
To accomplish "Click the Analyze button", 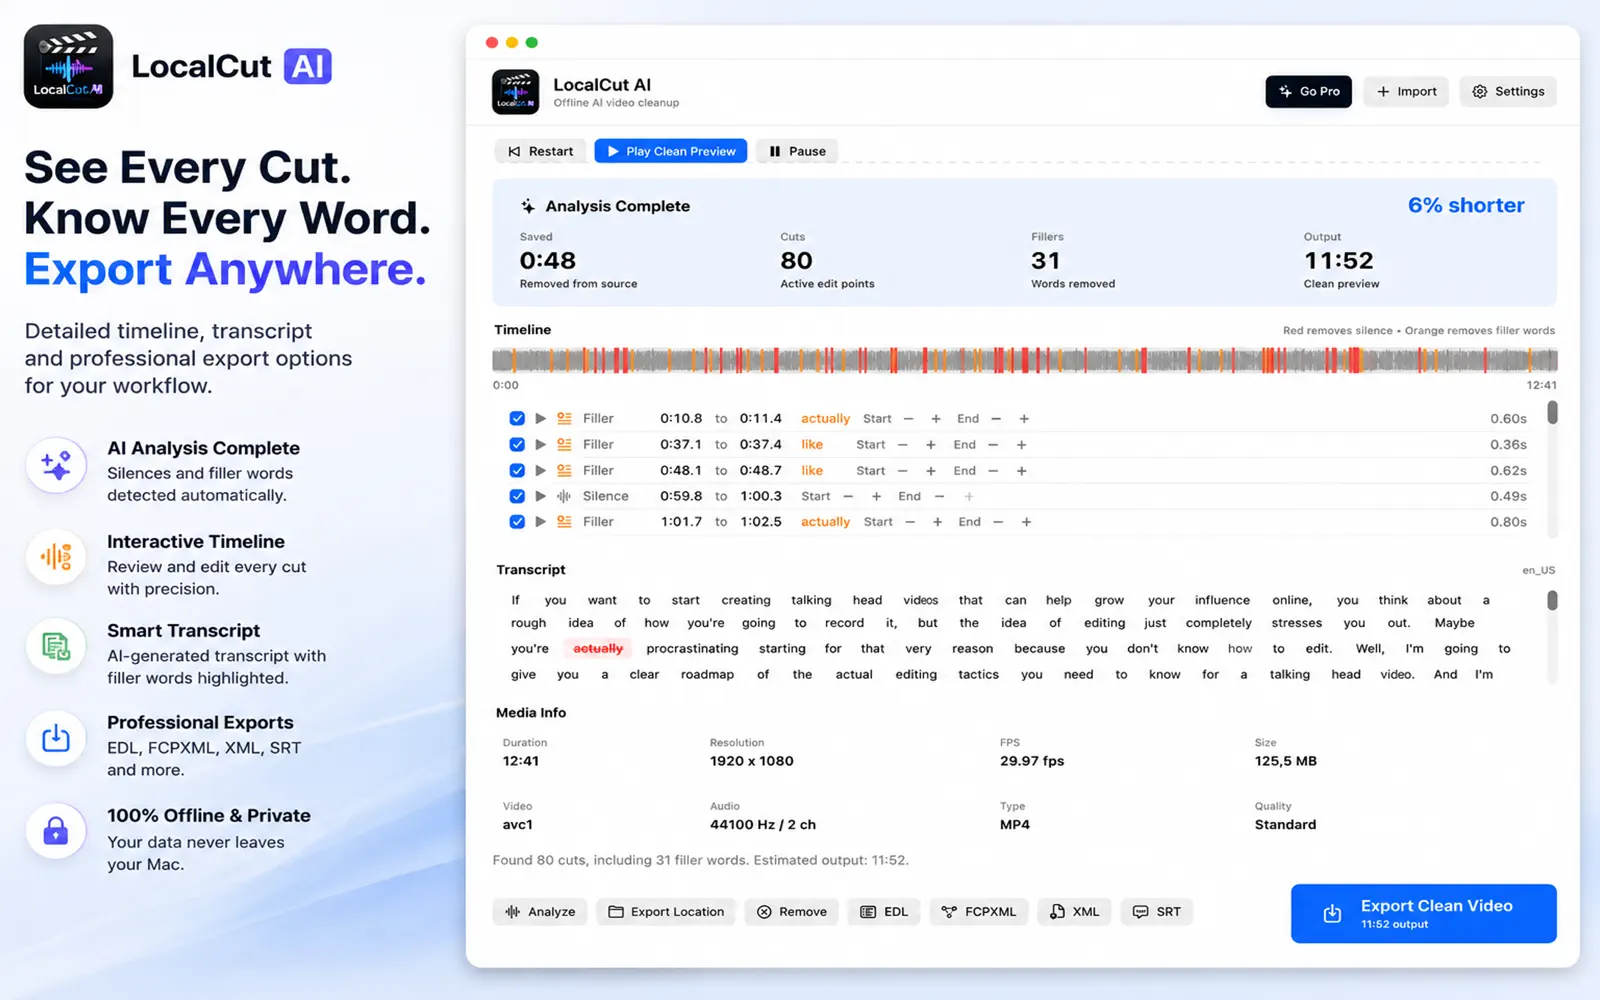I will pos(540,912).
